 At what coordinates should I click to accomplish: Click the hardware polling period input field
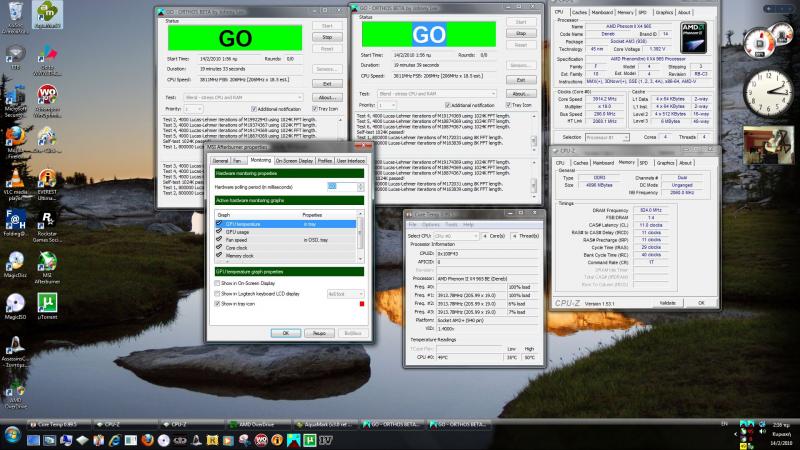click(x=341, y=187)
